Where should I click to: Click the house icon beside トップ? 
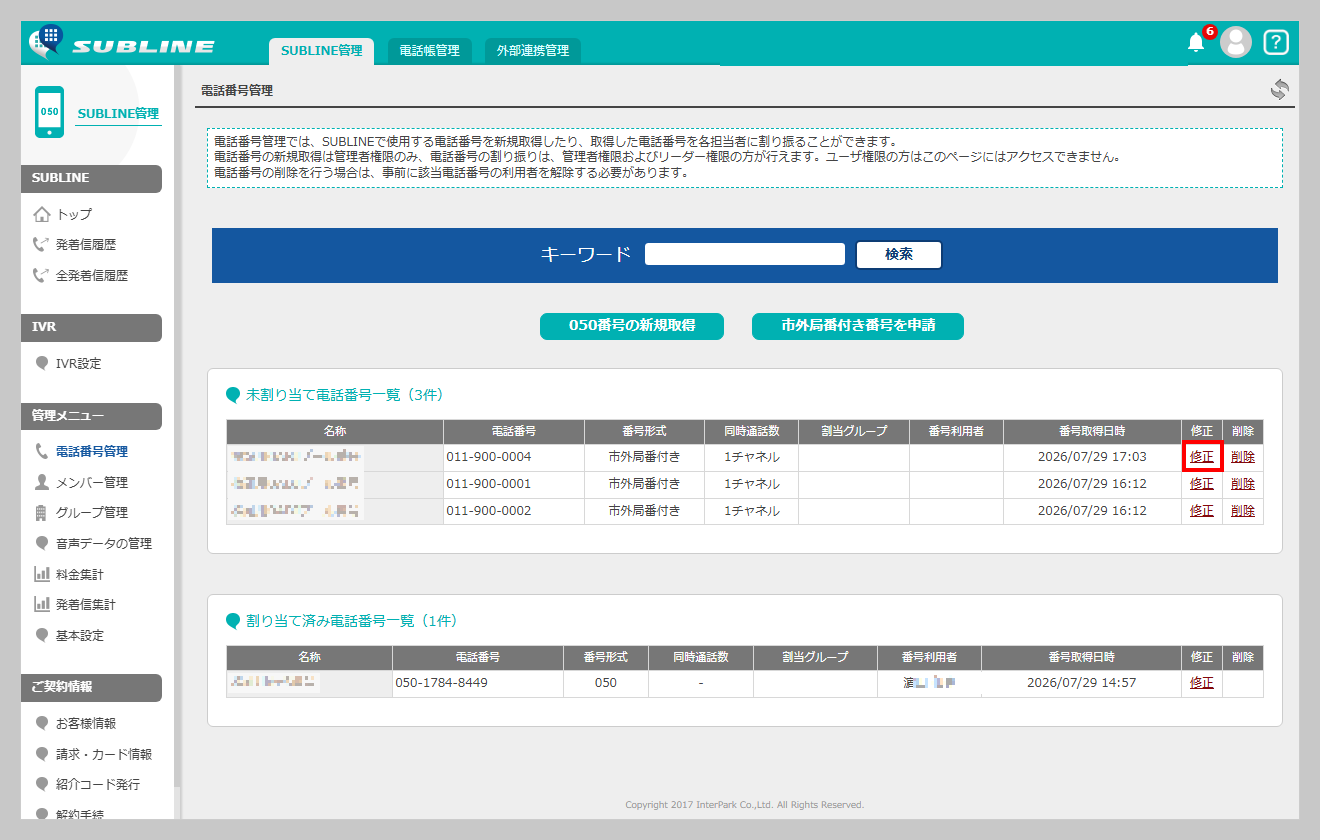[x=41, y=214]
